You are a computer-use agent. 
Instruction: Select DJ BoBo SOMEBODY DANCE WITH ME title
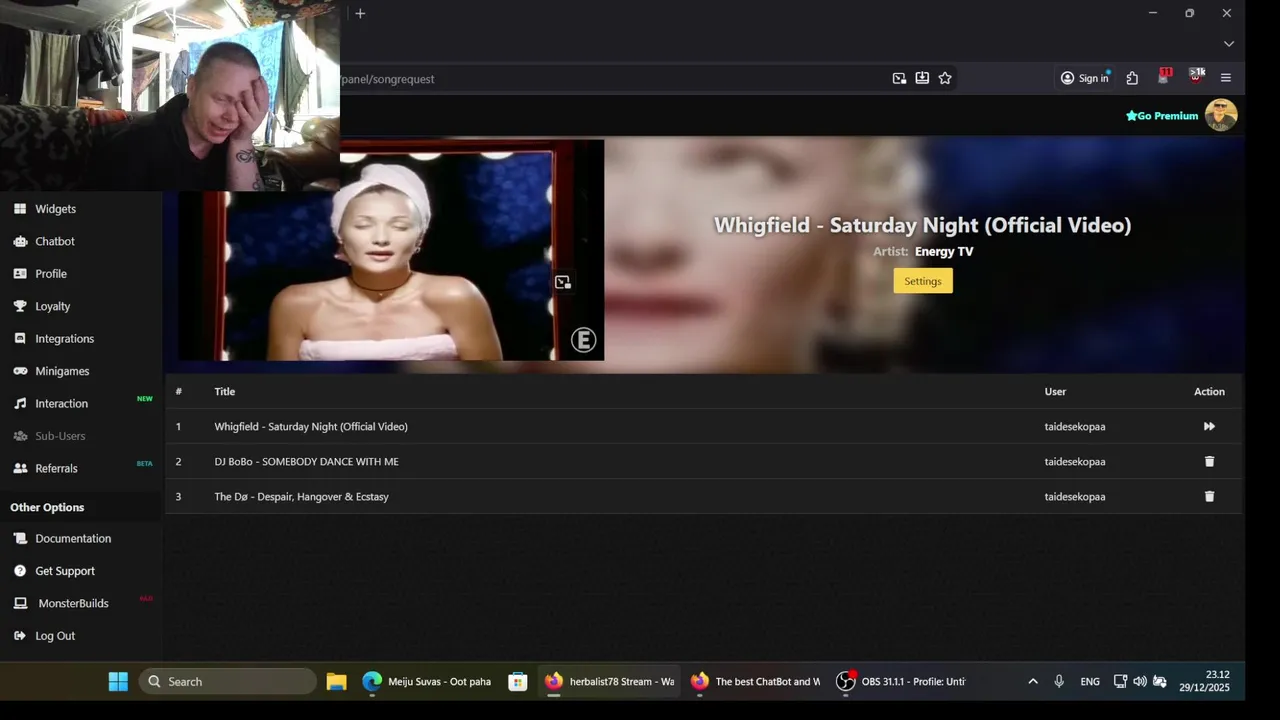pyautogui.click(x=306, y=462)
